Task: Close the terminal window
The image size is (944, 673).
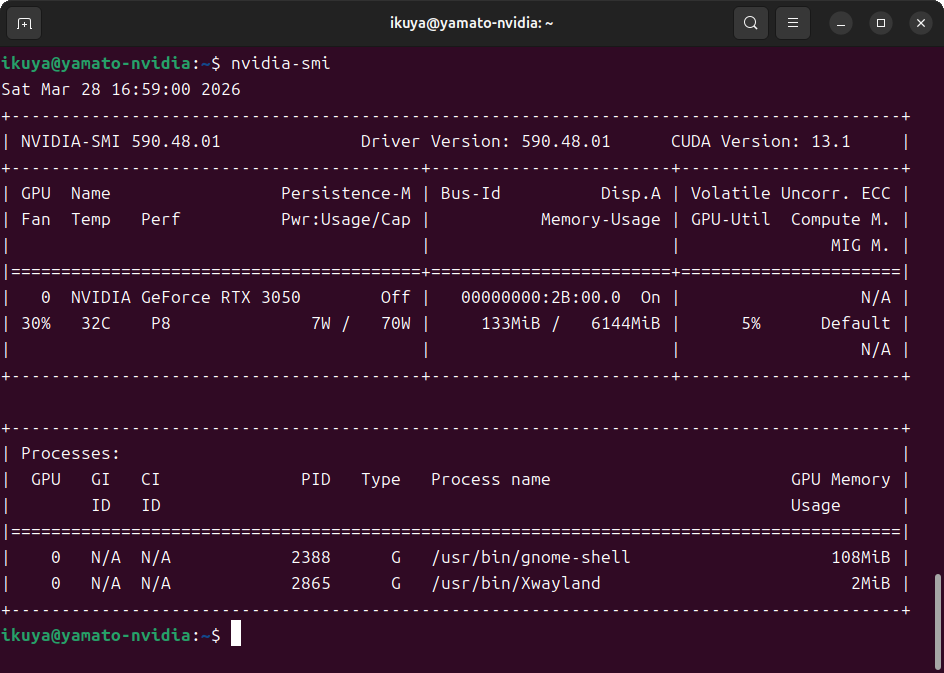Action: click(920, 22)
